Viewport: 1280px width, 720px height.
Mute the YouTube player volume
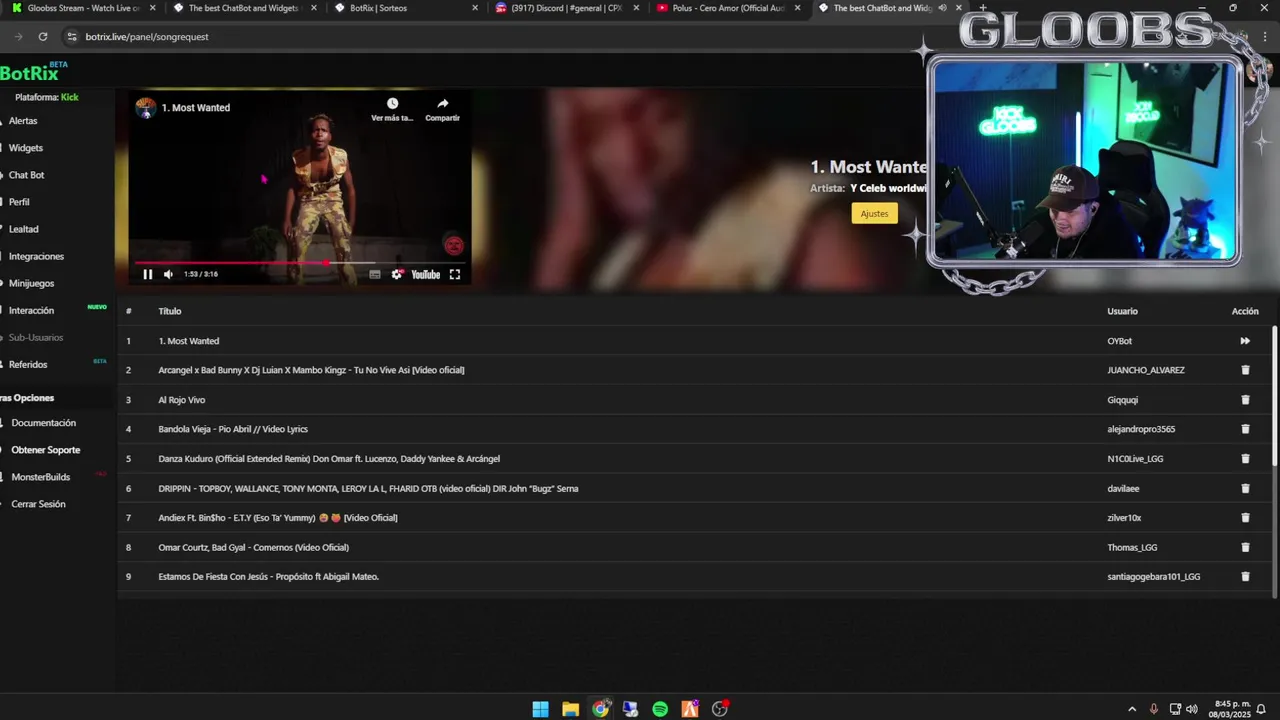click(168, 274)
